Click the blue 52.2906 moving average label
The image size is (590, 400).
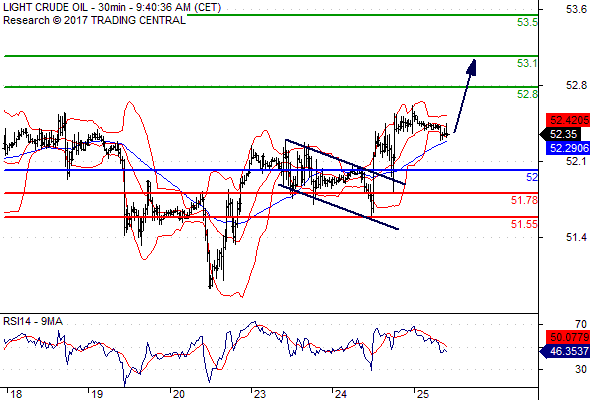[x=568, y=148]
